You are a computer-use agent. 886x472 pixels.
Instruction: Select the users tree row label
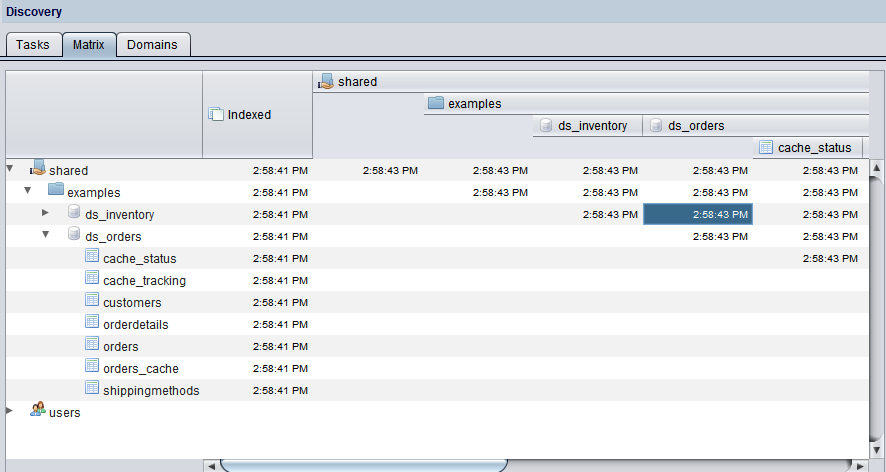tap(64, 413)
